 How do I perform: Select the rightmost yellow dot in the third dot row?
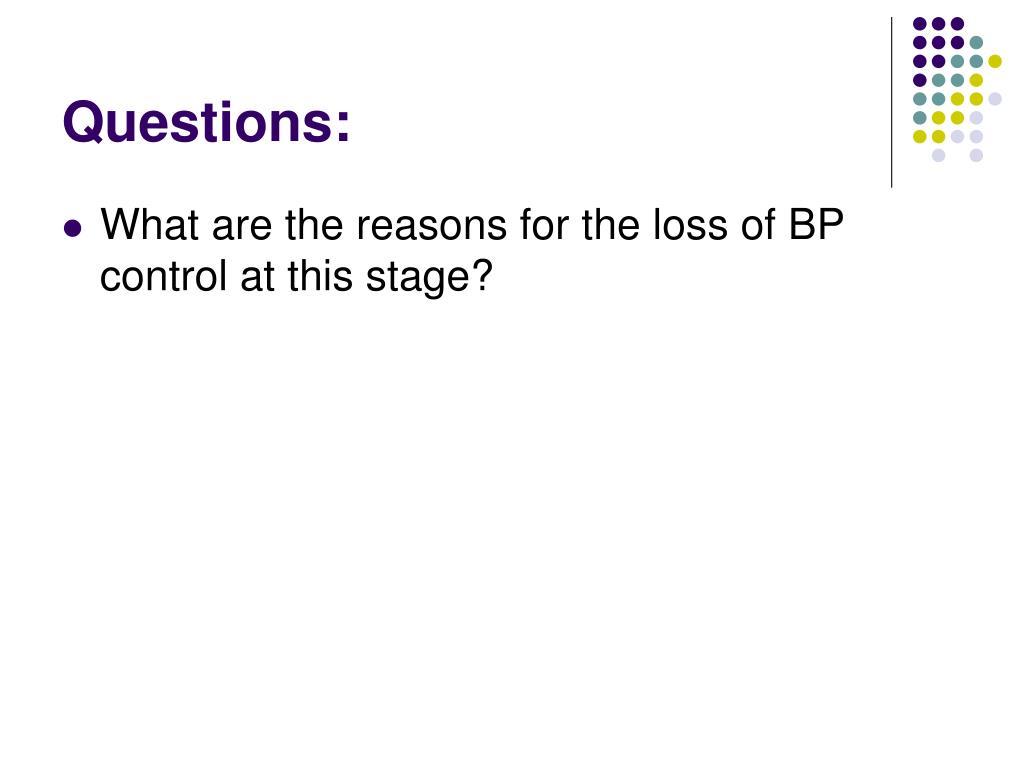coord(995,61)
